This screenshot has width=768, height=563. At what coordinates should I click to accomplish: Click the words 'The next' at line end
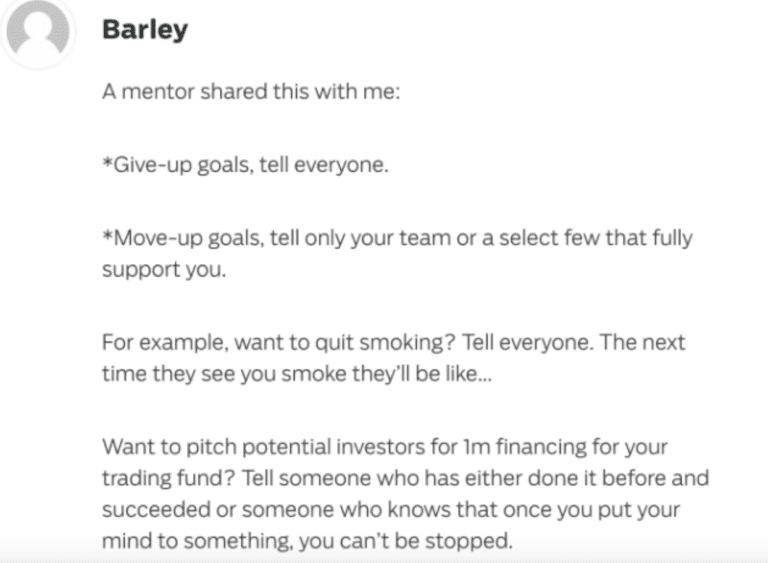coord(654,343)
